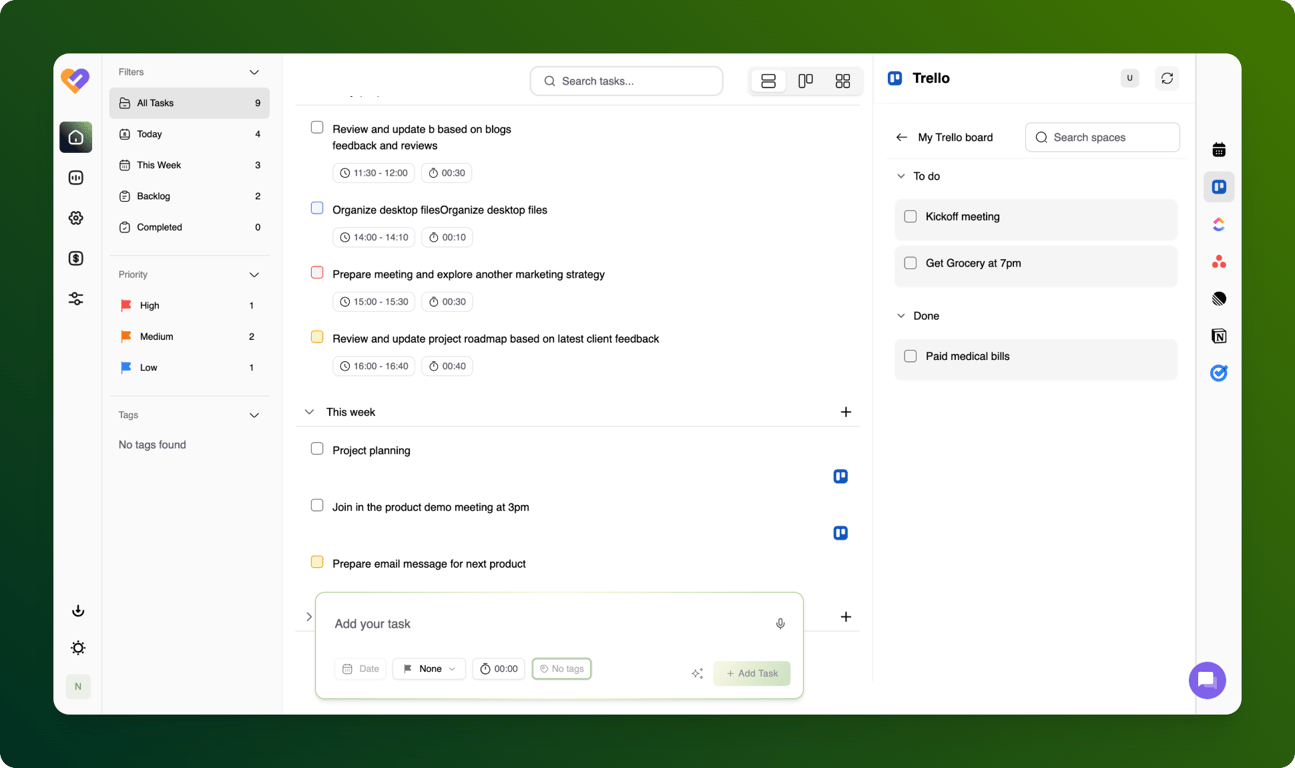Tick the Kickoff meeting Trello card checkbox
The width and height of the screenshot is (1295, 768).
pos(910,216)
